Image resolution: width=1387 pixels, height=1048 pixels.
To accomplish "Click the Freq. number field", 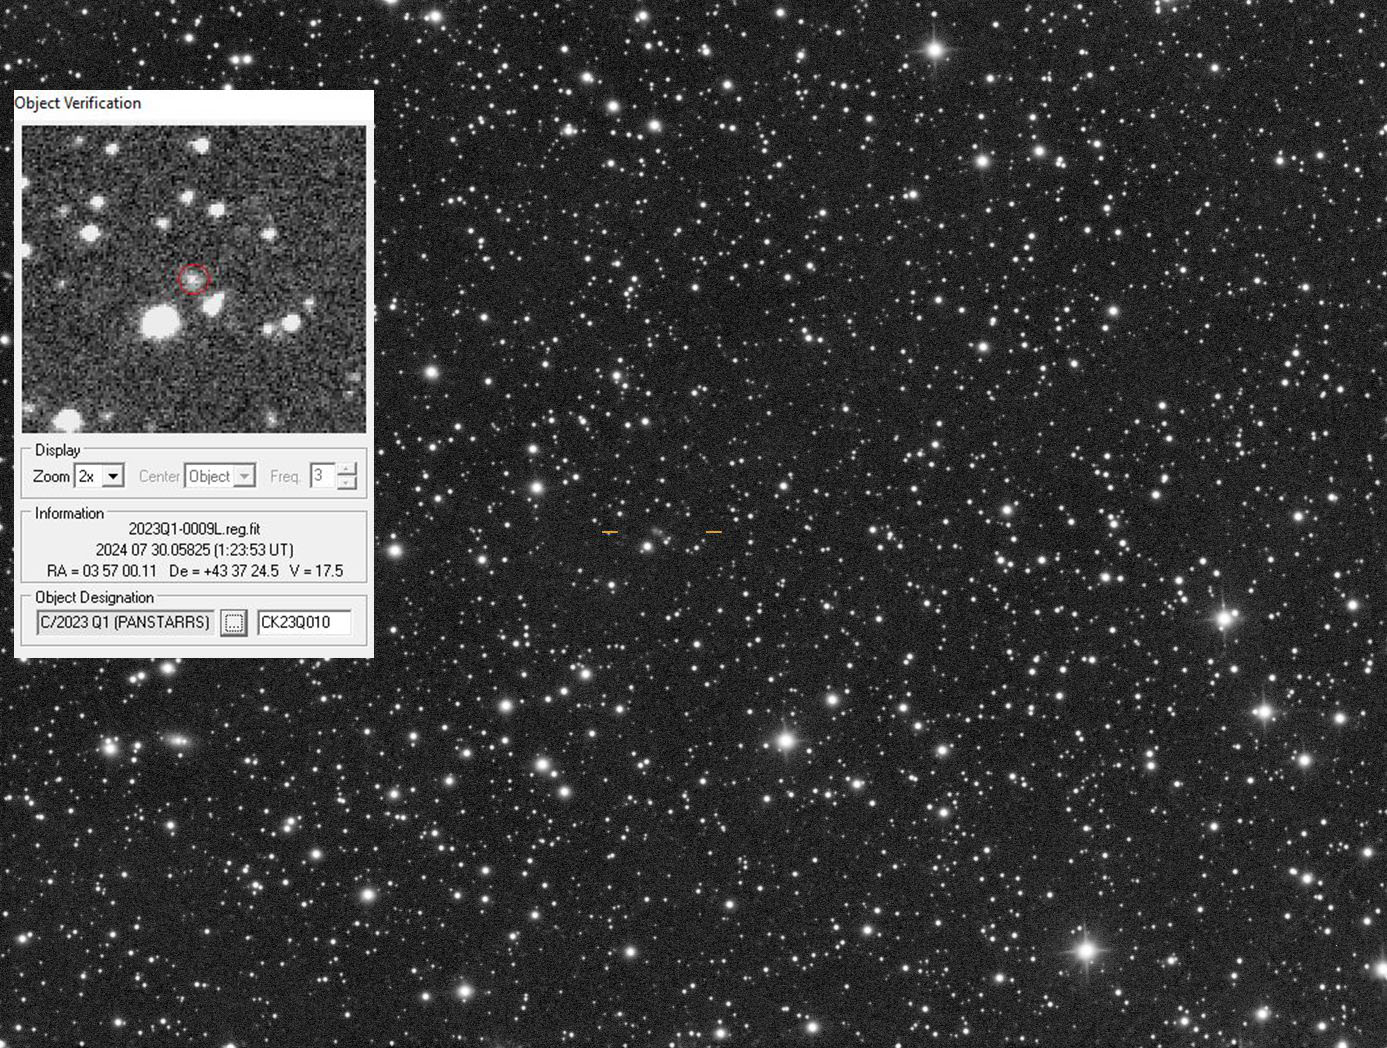I will click(x=322, y=476).
